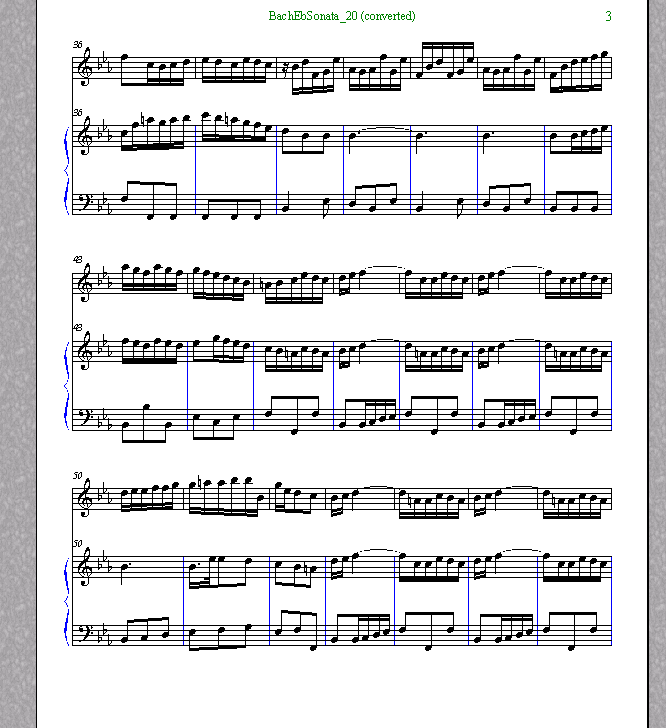Click the piano treble clef in the third system
Screen dimensions: 666x728
pyautogui.click(x=84, y=567)
